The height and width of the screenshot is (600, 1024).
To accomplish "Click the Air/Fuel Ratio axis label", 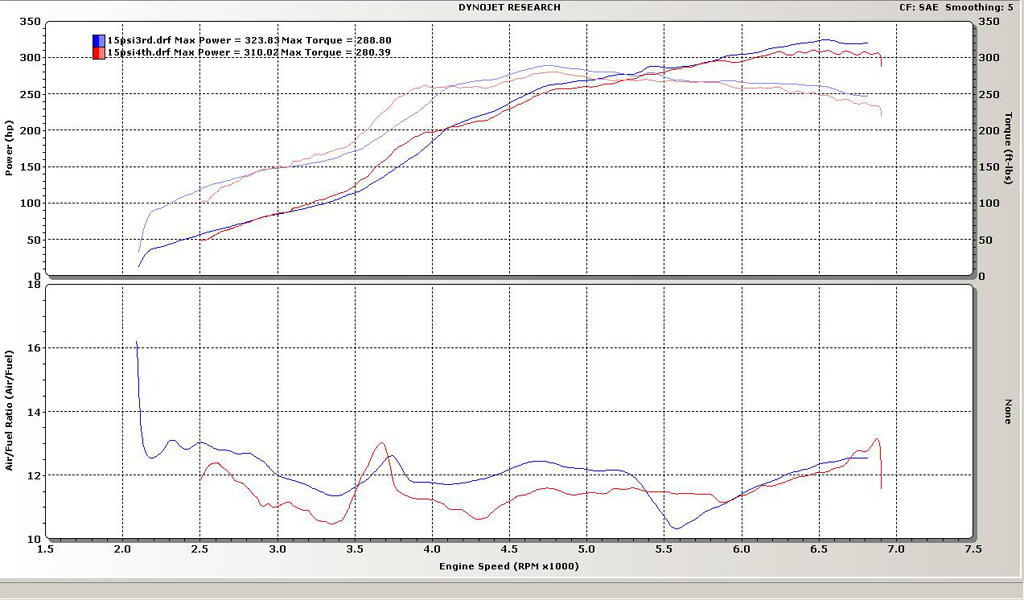I will point(9,410).
